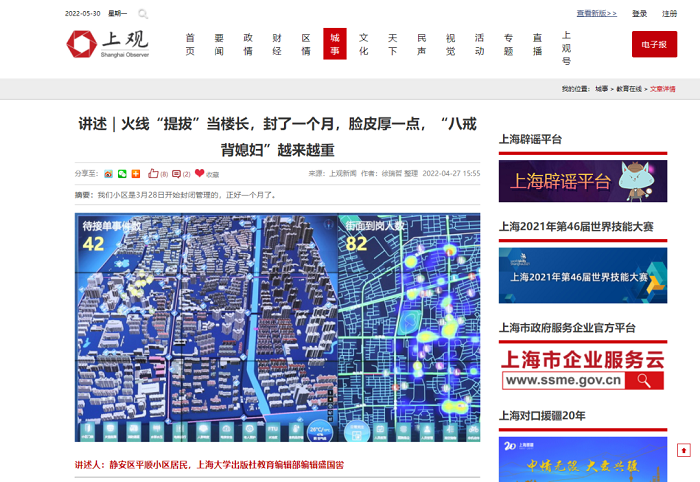Click the back-to-top arrow icon
The image size is (700, 482).
point(684,450)
